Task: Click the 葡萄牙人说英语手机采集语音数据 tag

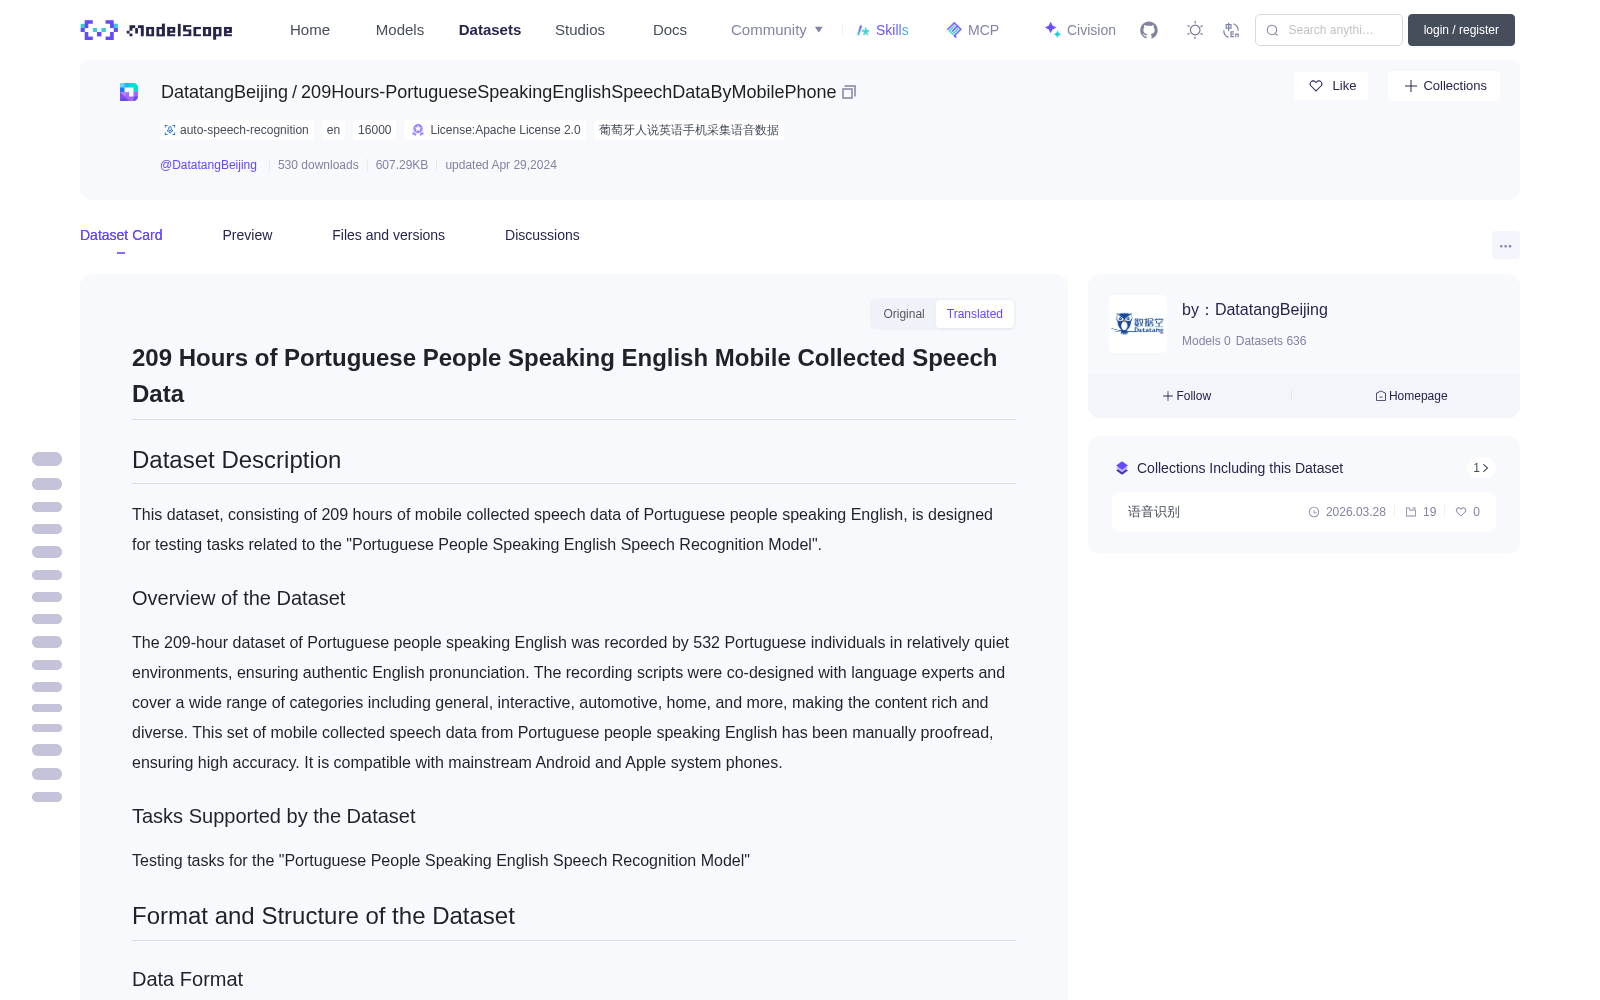Action: 689,130
